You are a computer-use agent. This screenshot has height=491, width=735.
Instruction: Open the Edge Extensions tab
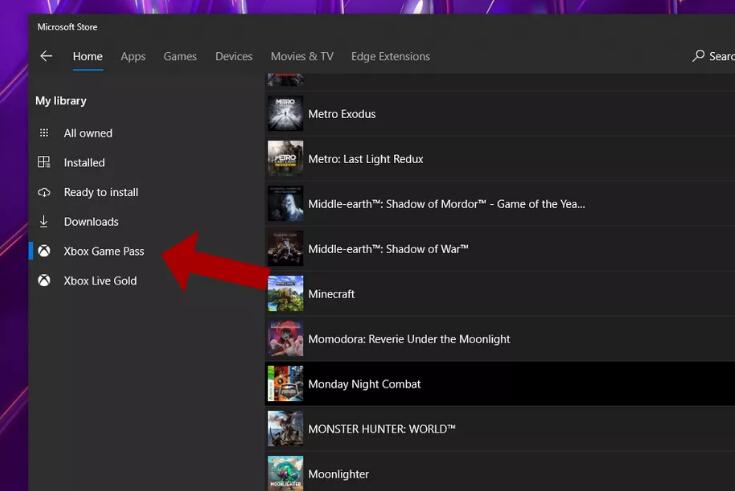[x=390, y=56]
